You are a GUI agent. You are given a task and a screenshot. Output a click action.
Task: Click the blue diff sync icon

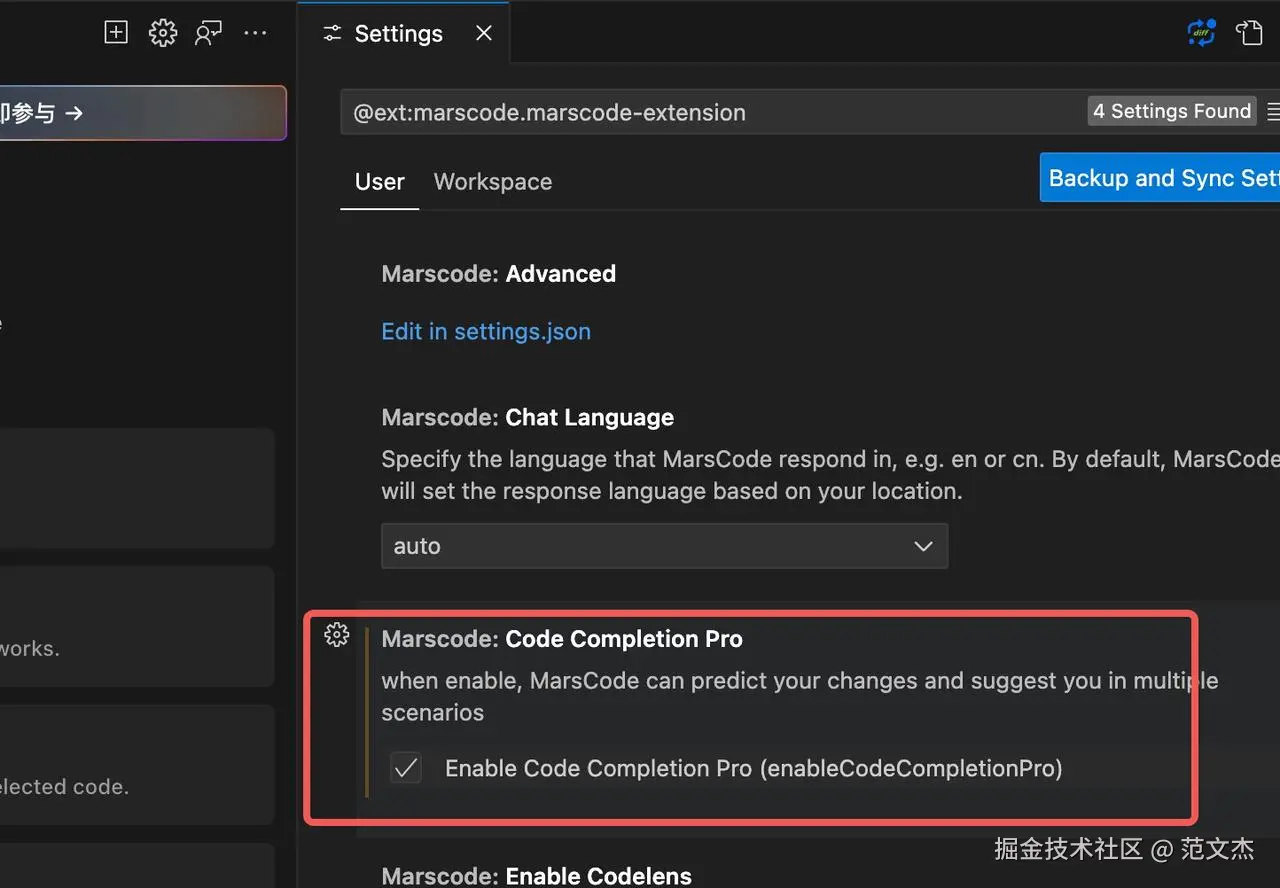click(1201, 33)
